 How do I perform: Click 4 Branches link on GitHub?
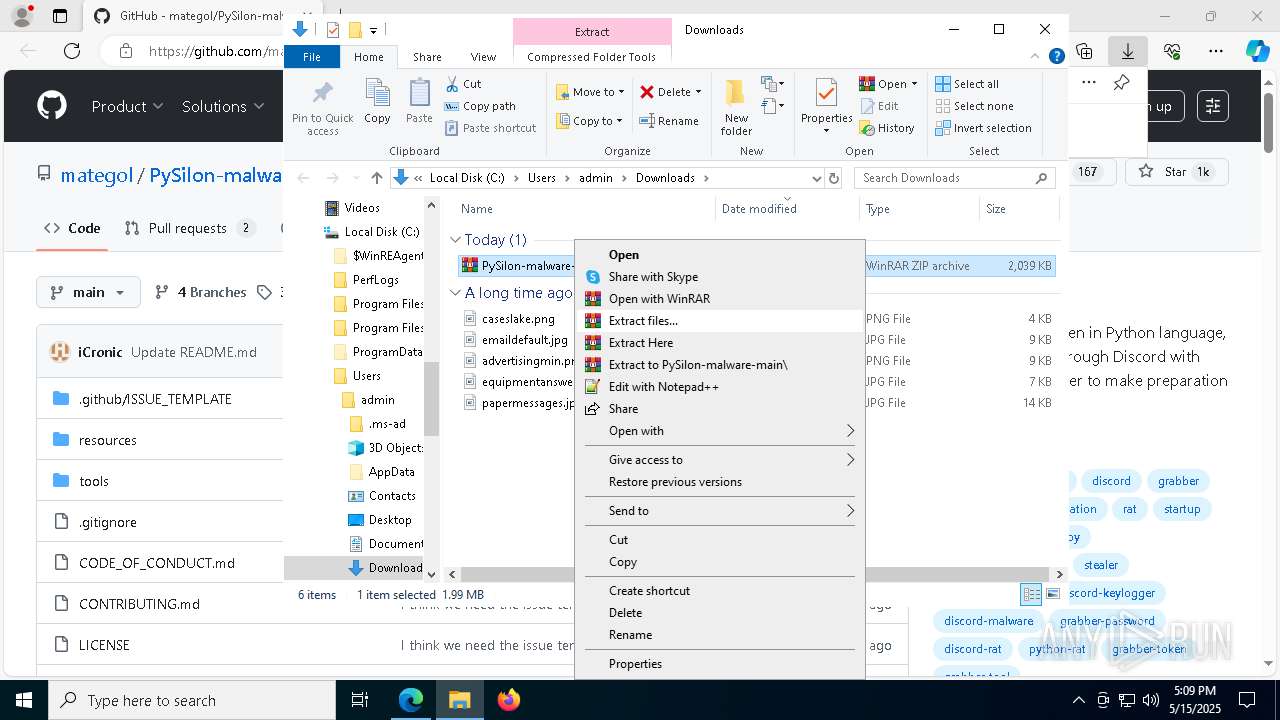(201, 292)
